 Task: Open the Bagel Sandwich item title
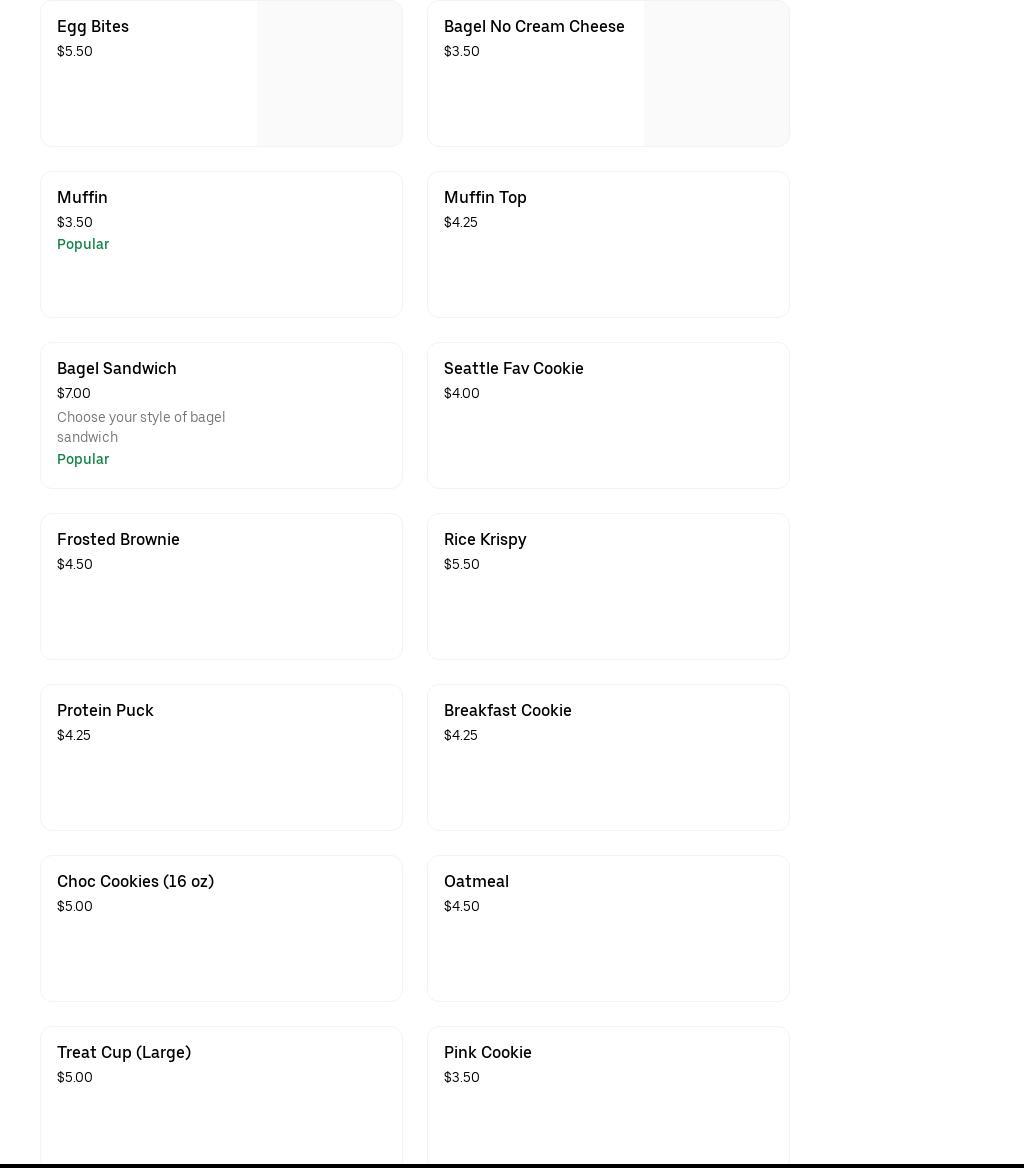pyautogui.click(x=117, y=369)
